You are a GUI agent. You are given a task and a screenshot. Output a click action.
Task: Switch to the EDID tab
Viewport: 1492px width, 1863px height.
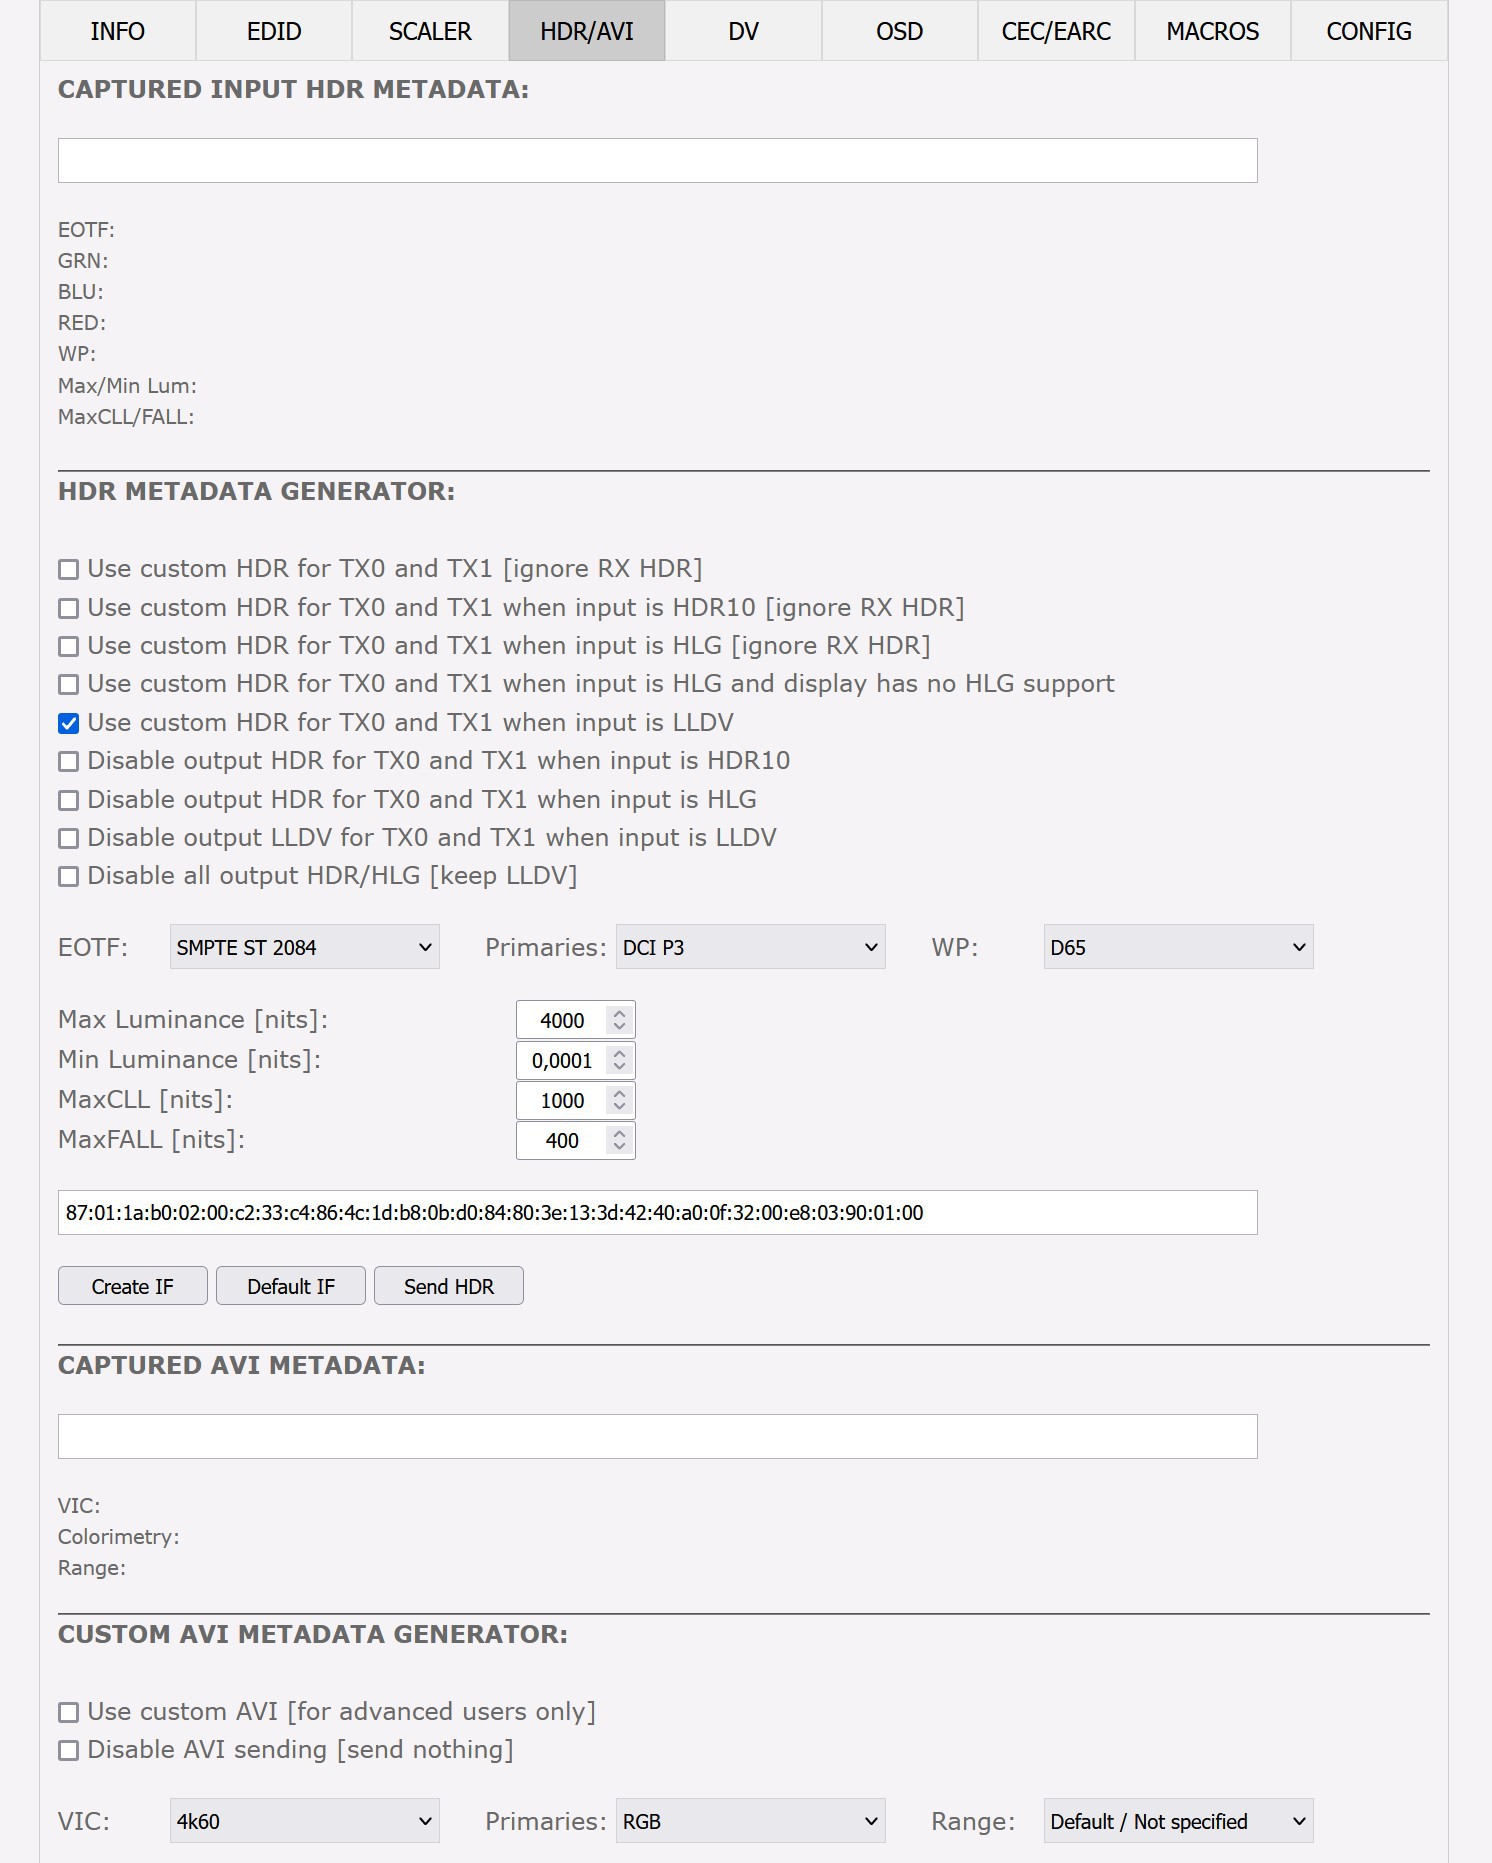click(x=274, y=31)
